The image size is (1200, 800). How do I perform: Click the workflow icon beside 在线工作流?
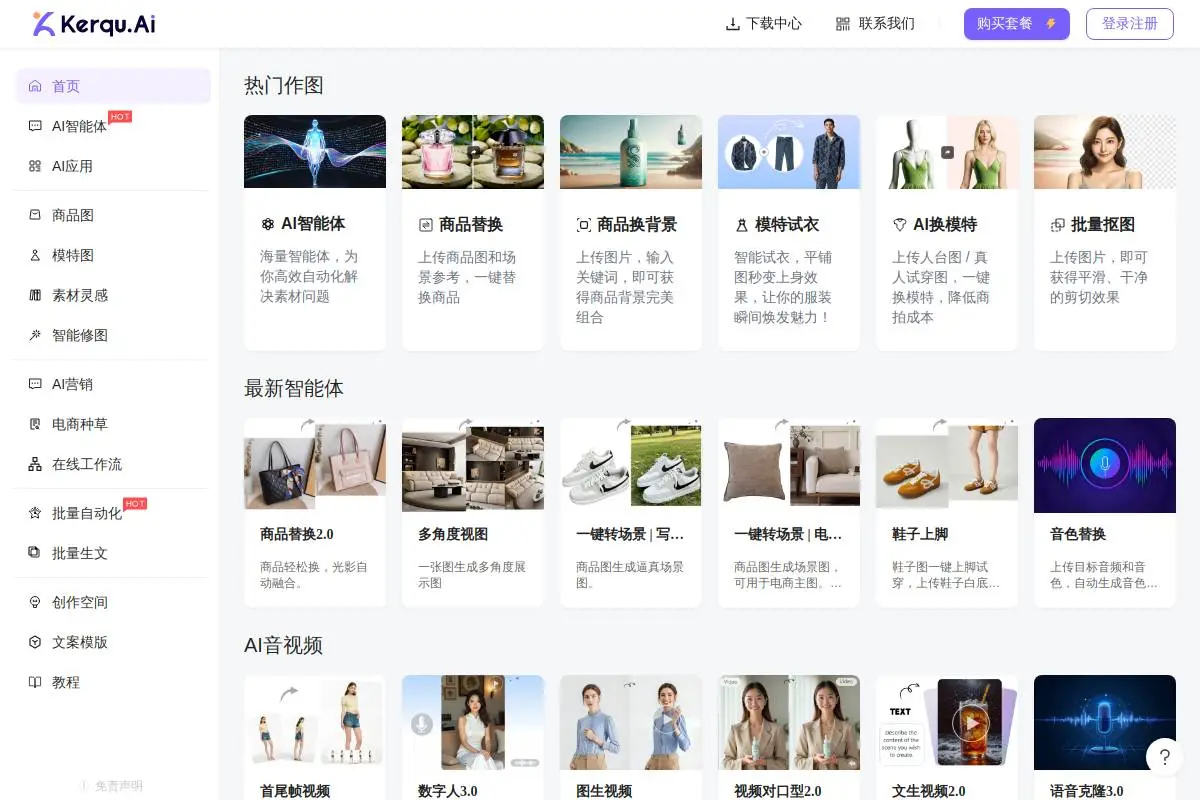(x=35, y=464)
